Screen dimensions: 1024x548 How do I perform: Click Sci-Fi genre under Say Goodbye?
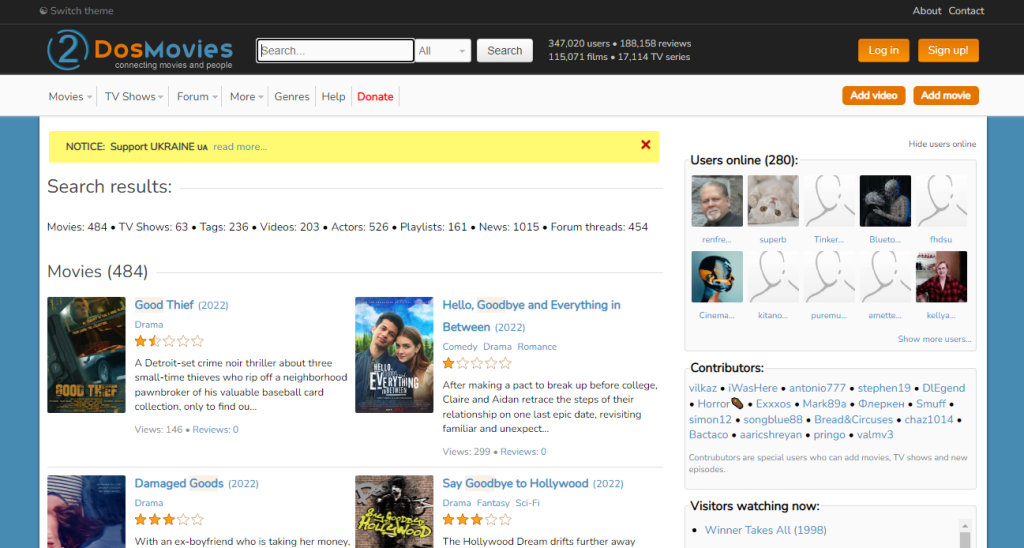528,503
